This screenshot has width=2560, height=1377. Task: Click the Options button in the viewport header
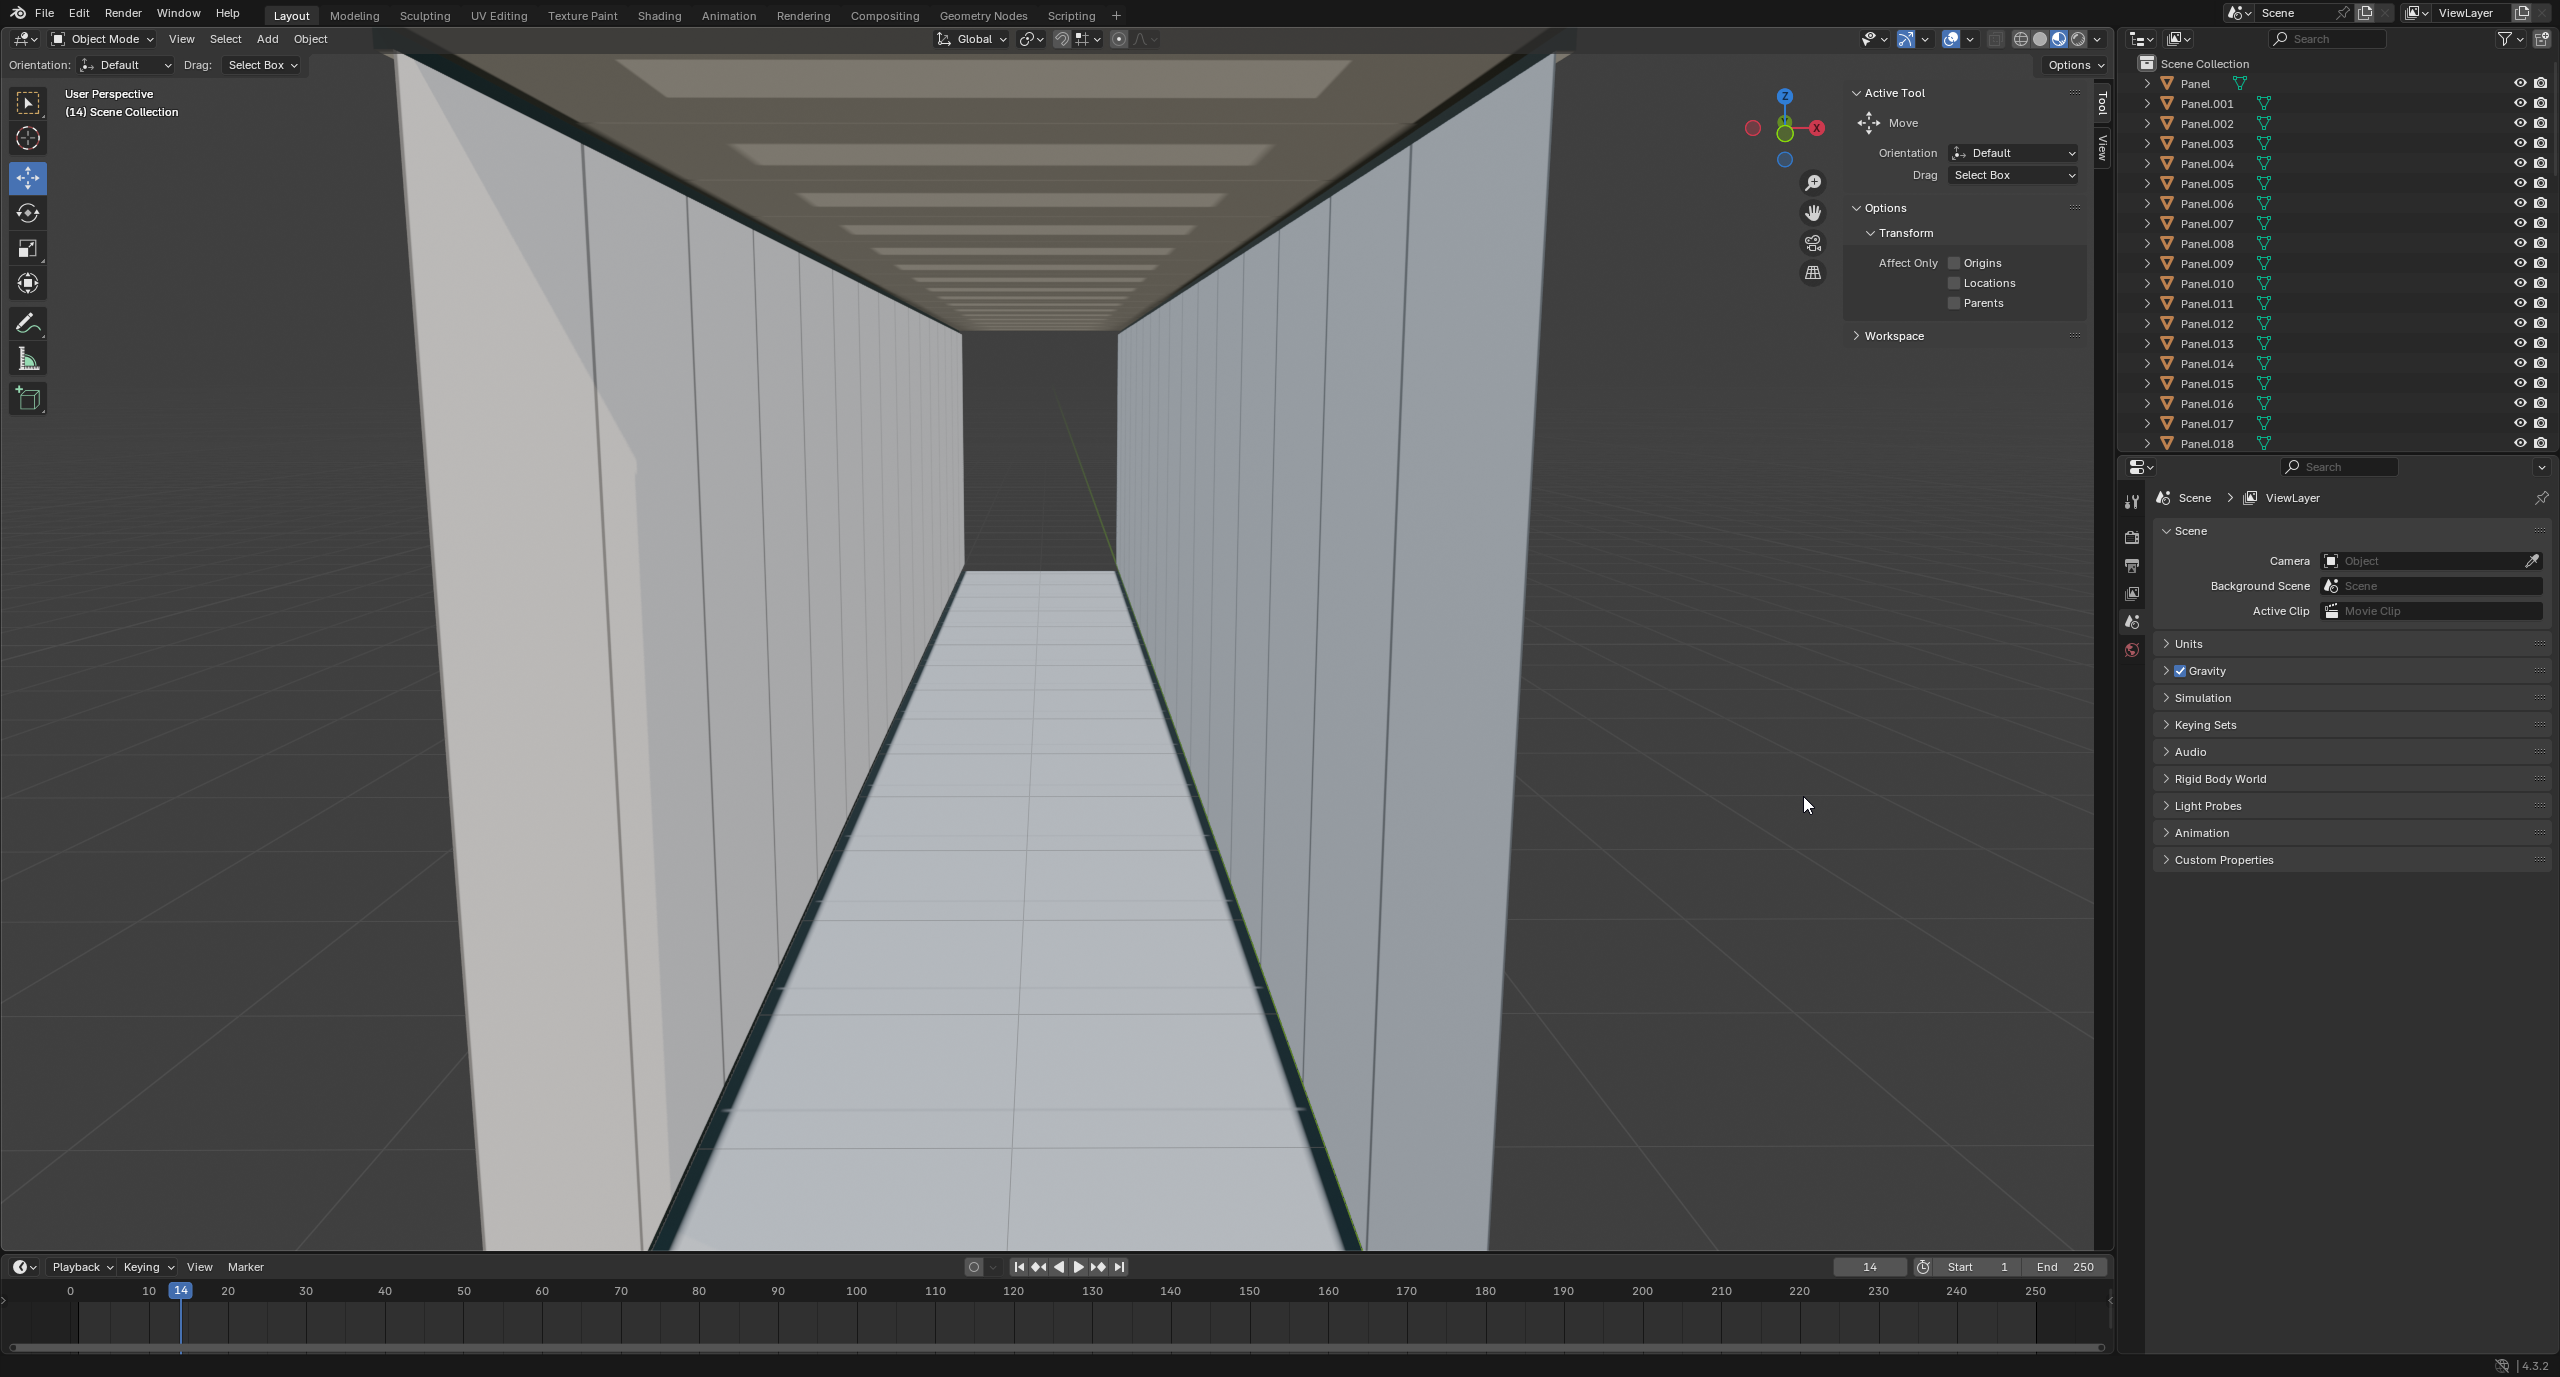[x=2075, y=65]
